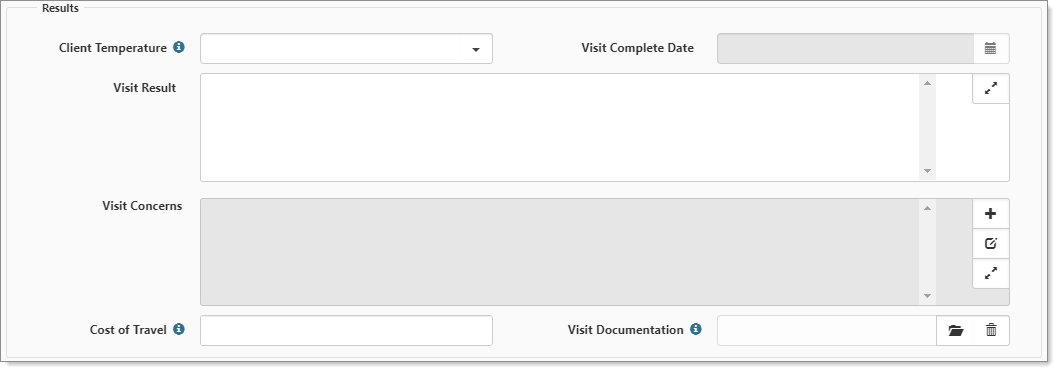Click the Visit Concerns scrollbar up arrow
The height and width of the screenshot is (372, 1058).
(x=927, y=208)
